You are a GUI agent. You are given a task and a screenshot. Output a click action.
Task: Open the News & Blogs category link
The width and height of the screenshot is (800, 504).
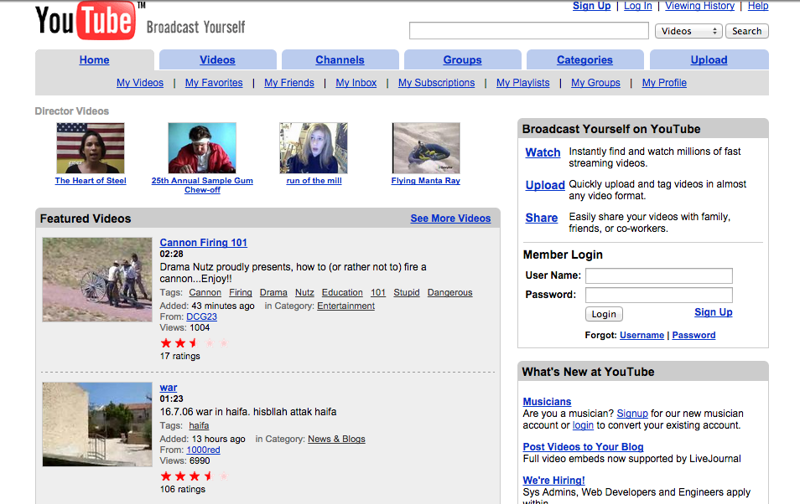(x=336, y=439)
